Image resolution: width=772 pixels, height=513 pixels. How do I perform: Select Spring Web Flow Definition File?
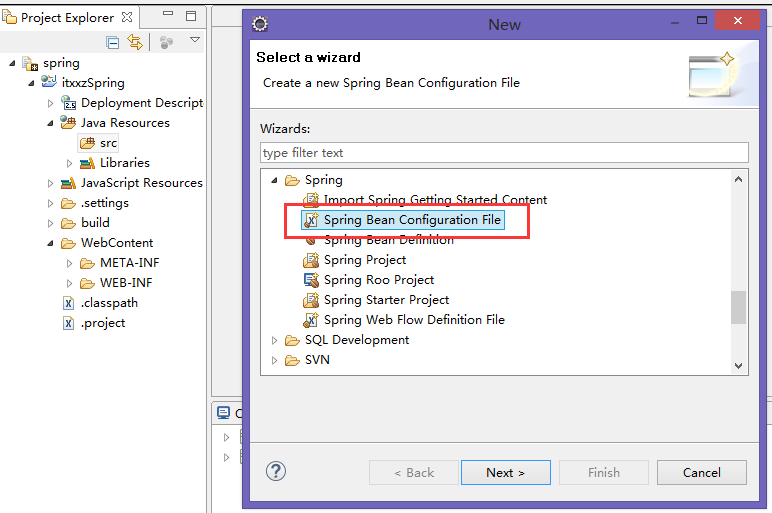[414, 320]
